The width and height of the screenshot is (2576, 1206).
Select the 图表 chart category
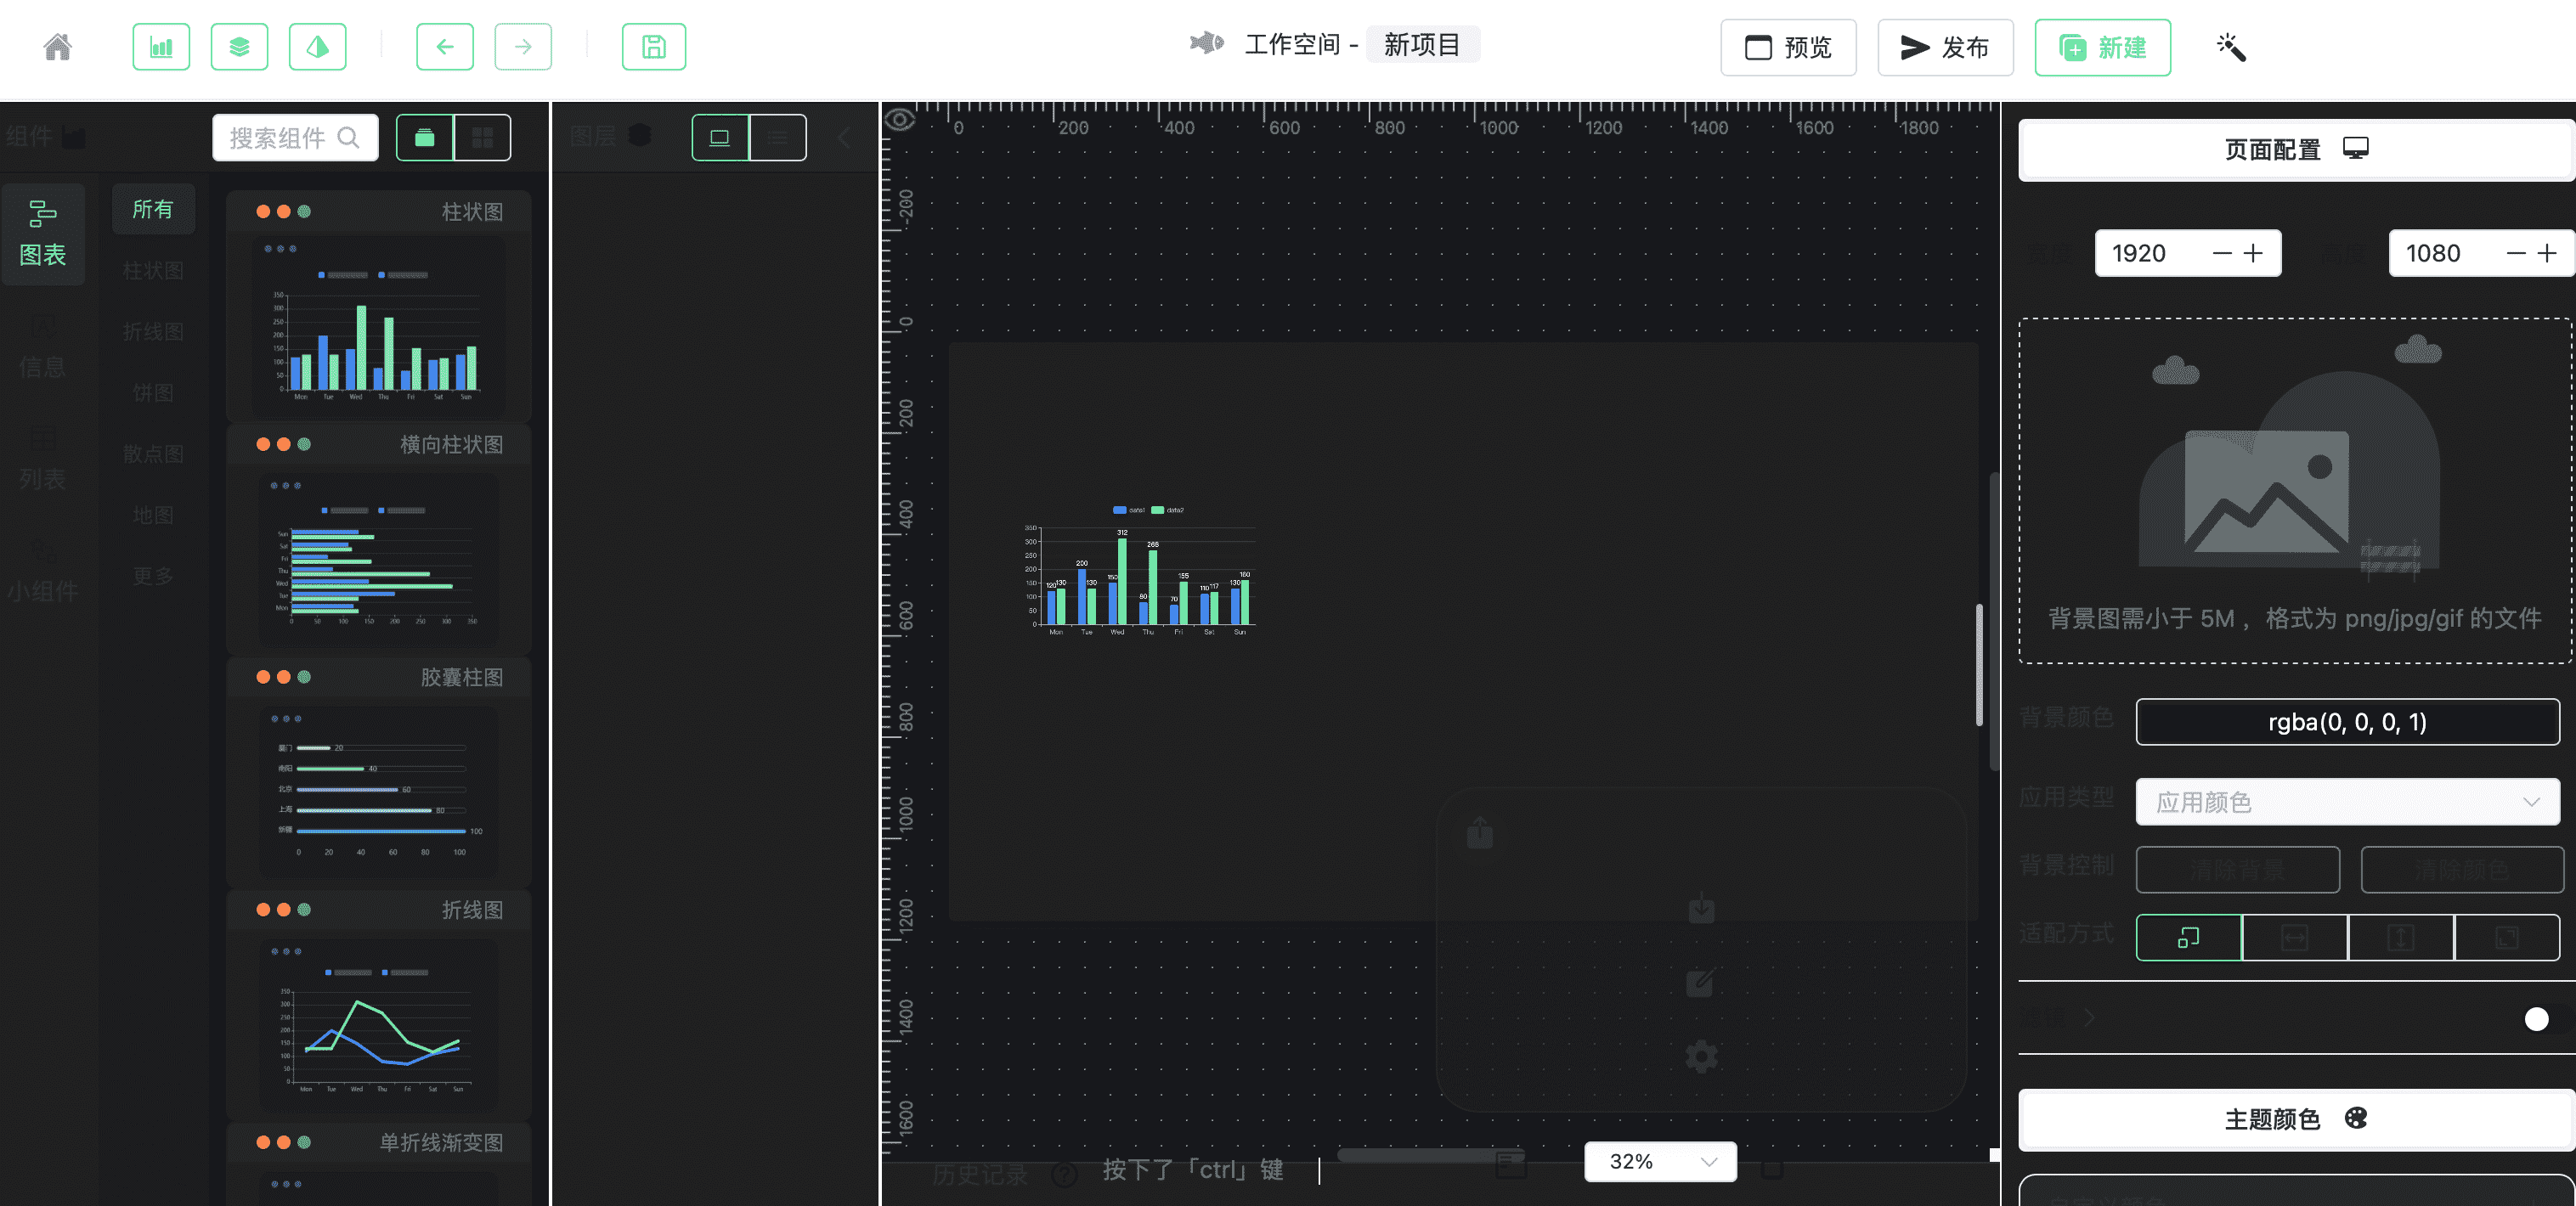pos(43,233)
